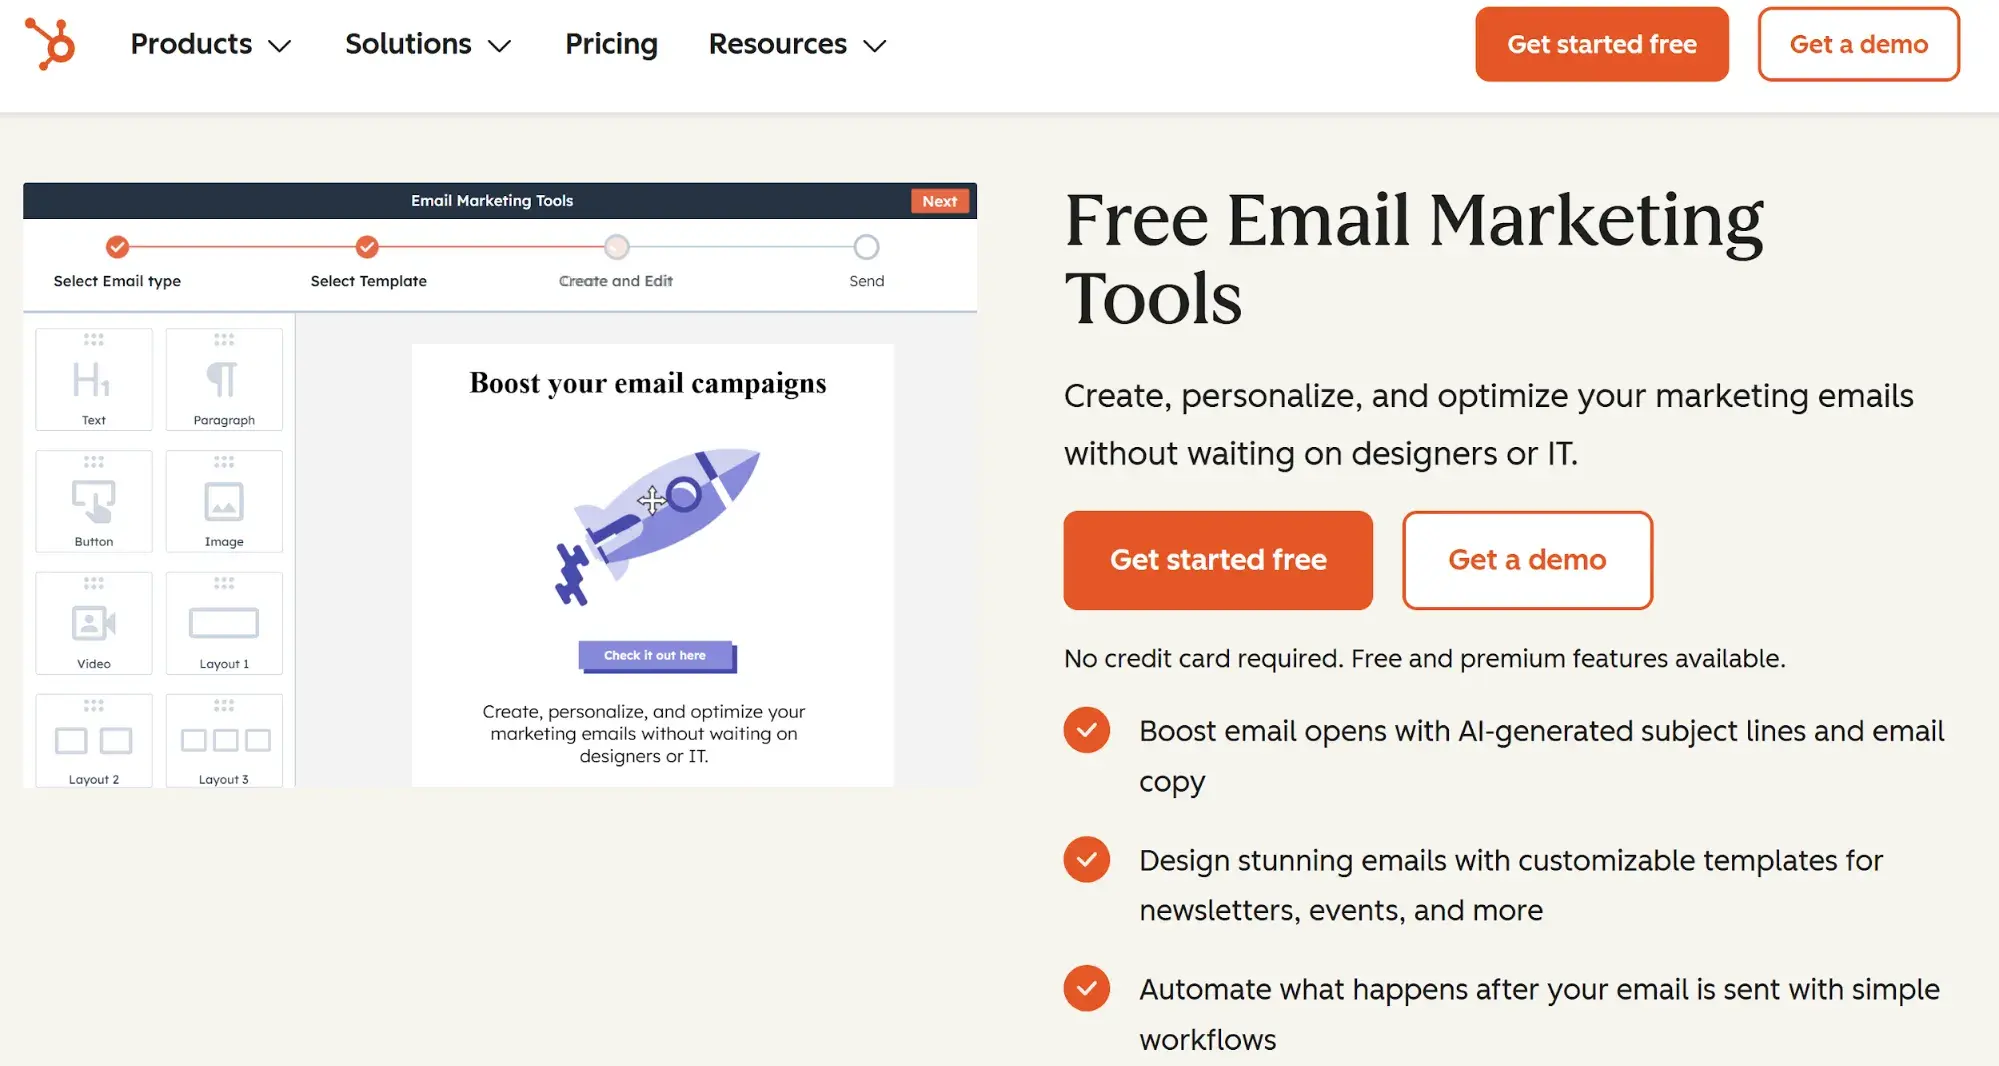Select the Layout 2 two-column icon
Viewport: 1999px width, 1066px height.
[93, 740]
